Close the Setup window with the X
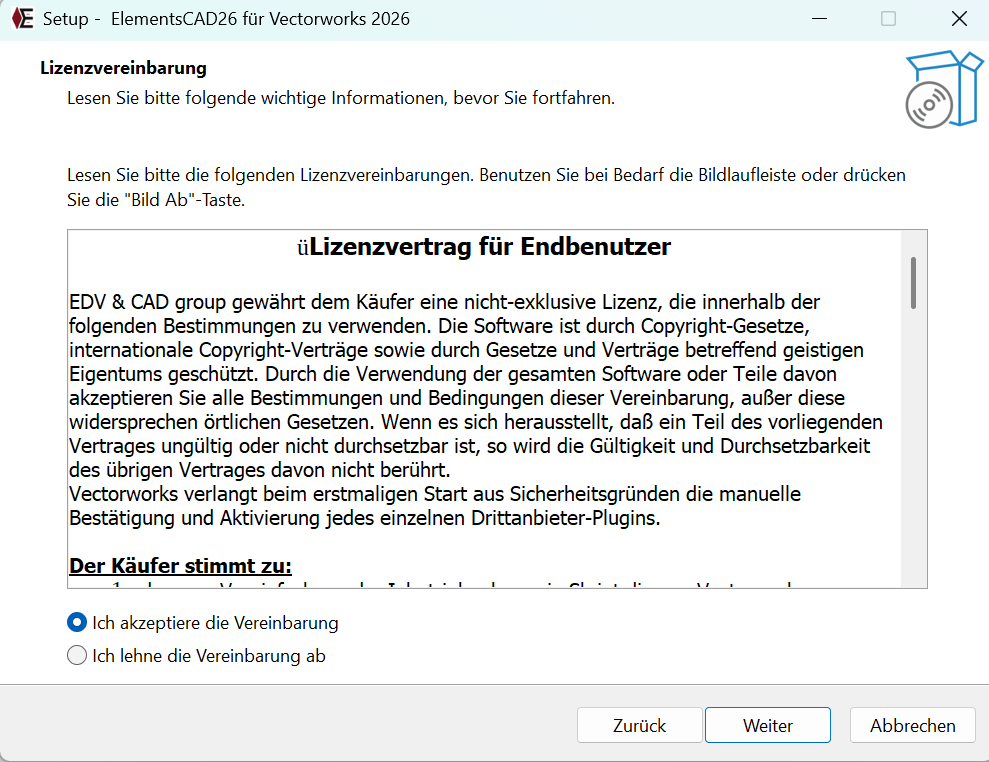Image resolution: width=989 pixels, height=762 pixels. pyautogui.click(x=959, y=19)
